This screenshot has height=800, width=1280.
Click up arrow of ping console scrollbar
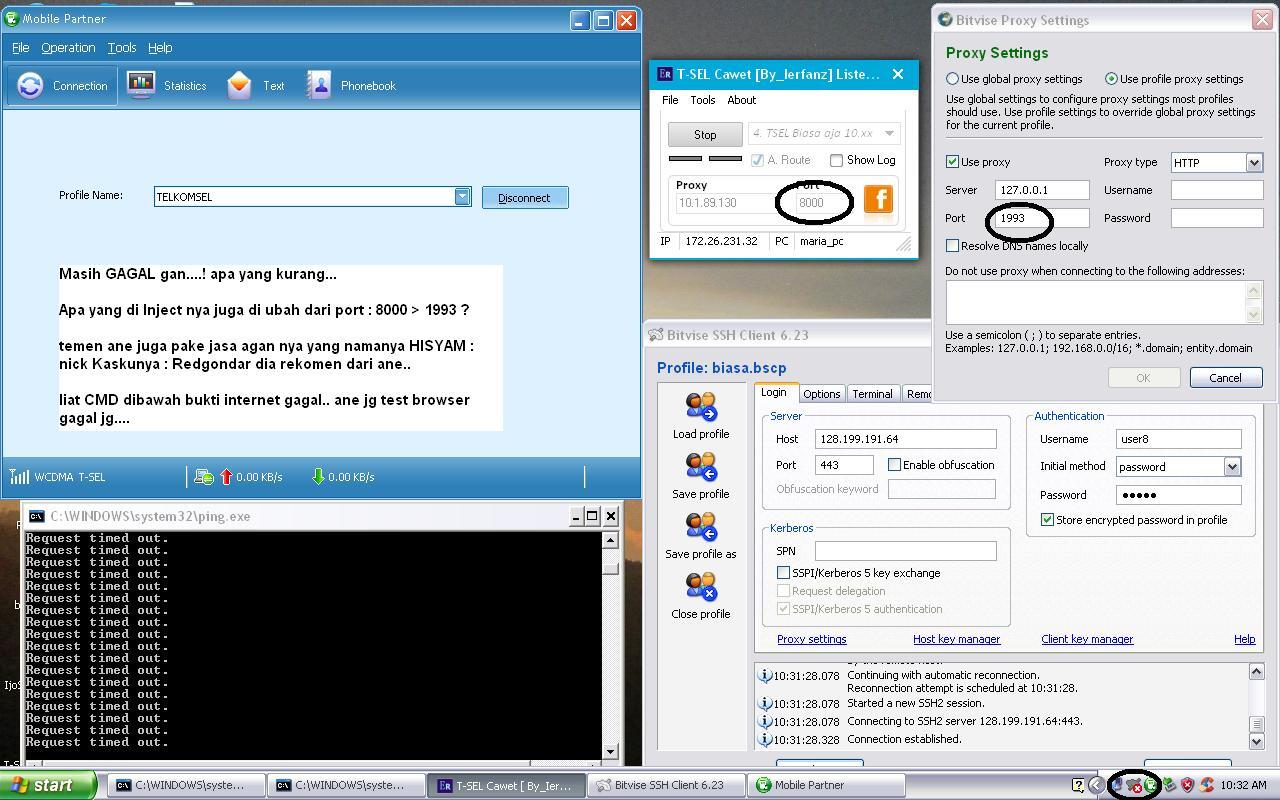click(x=610, y=540)
